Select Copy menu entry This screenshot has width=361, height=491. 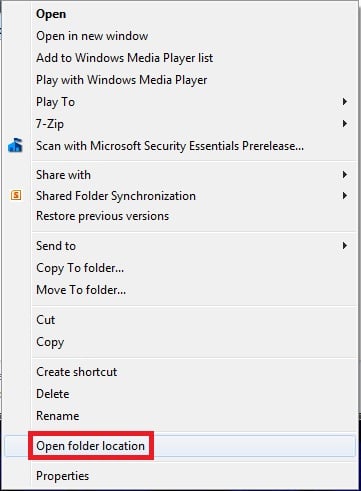click(x=50, y=342)
